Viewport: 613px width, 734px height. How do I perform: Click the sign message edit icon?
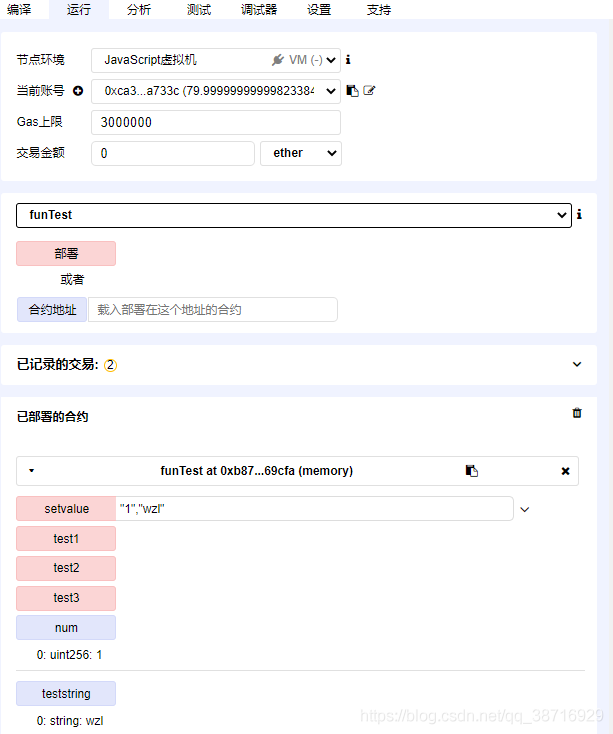(369, 91)
